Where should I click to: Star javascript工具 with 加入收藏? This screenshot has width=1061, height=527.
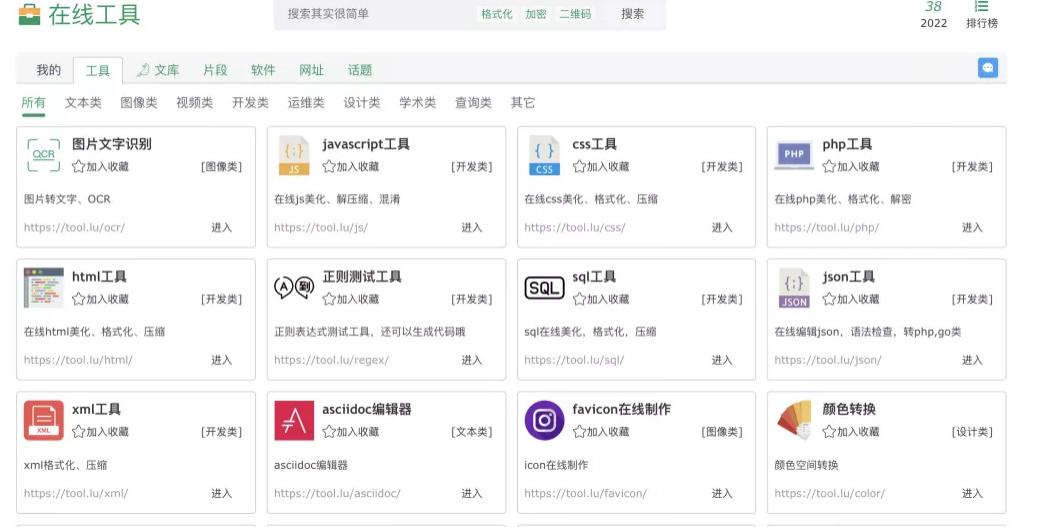pyautogui.click(x=351, y=166)
